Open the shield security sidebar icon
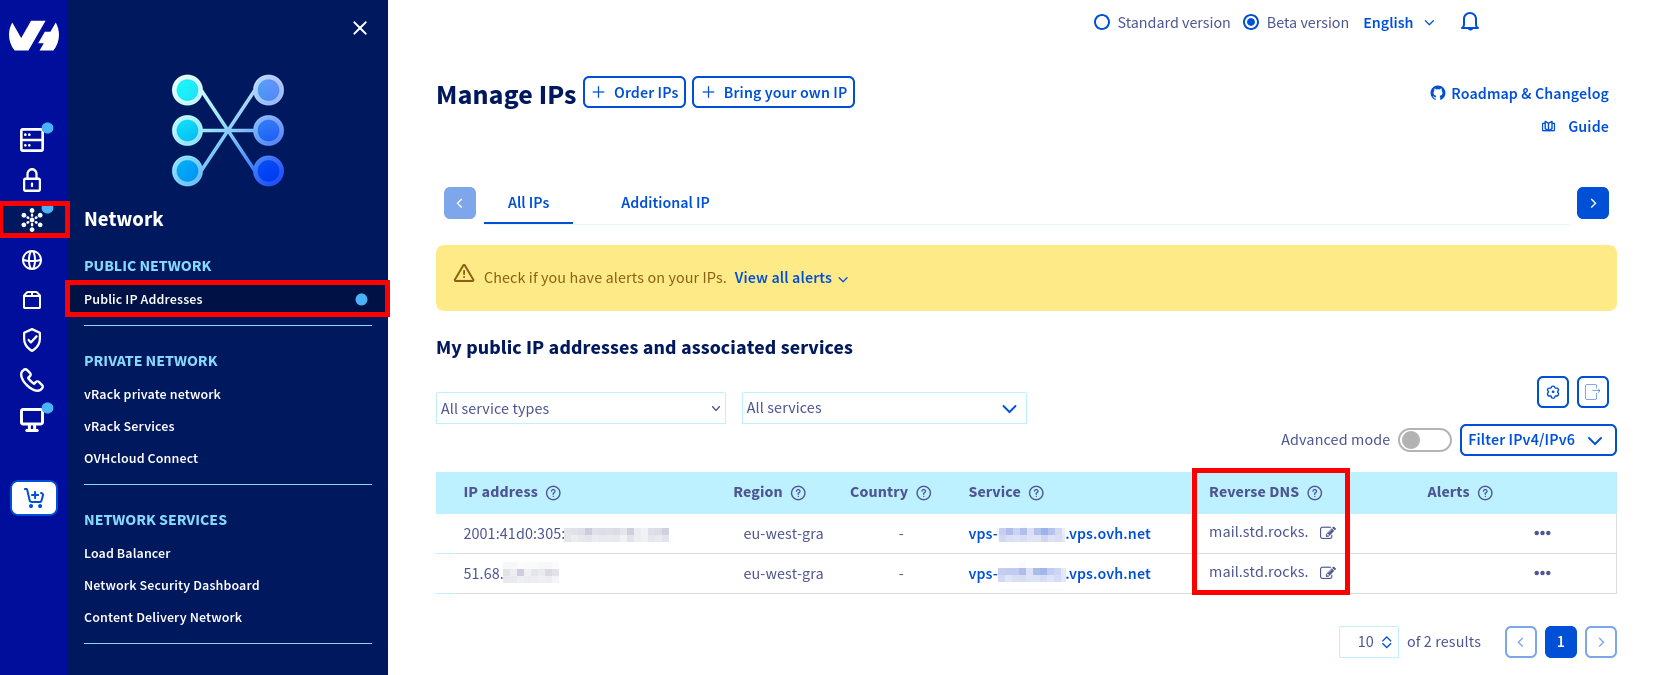 pyautogui.click(x=32, y=340)
